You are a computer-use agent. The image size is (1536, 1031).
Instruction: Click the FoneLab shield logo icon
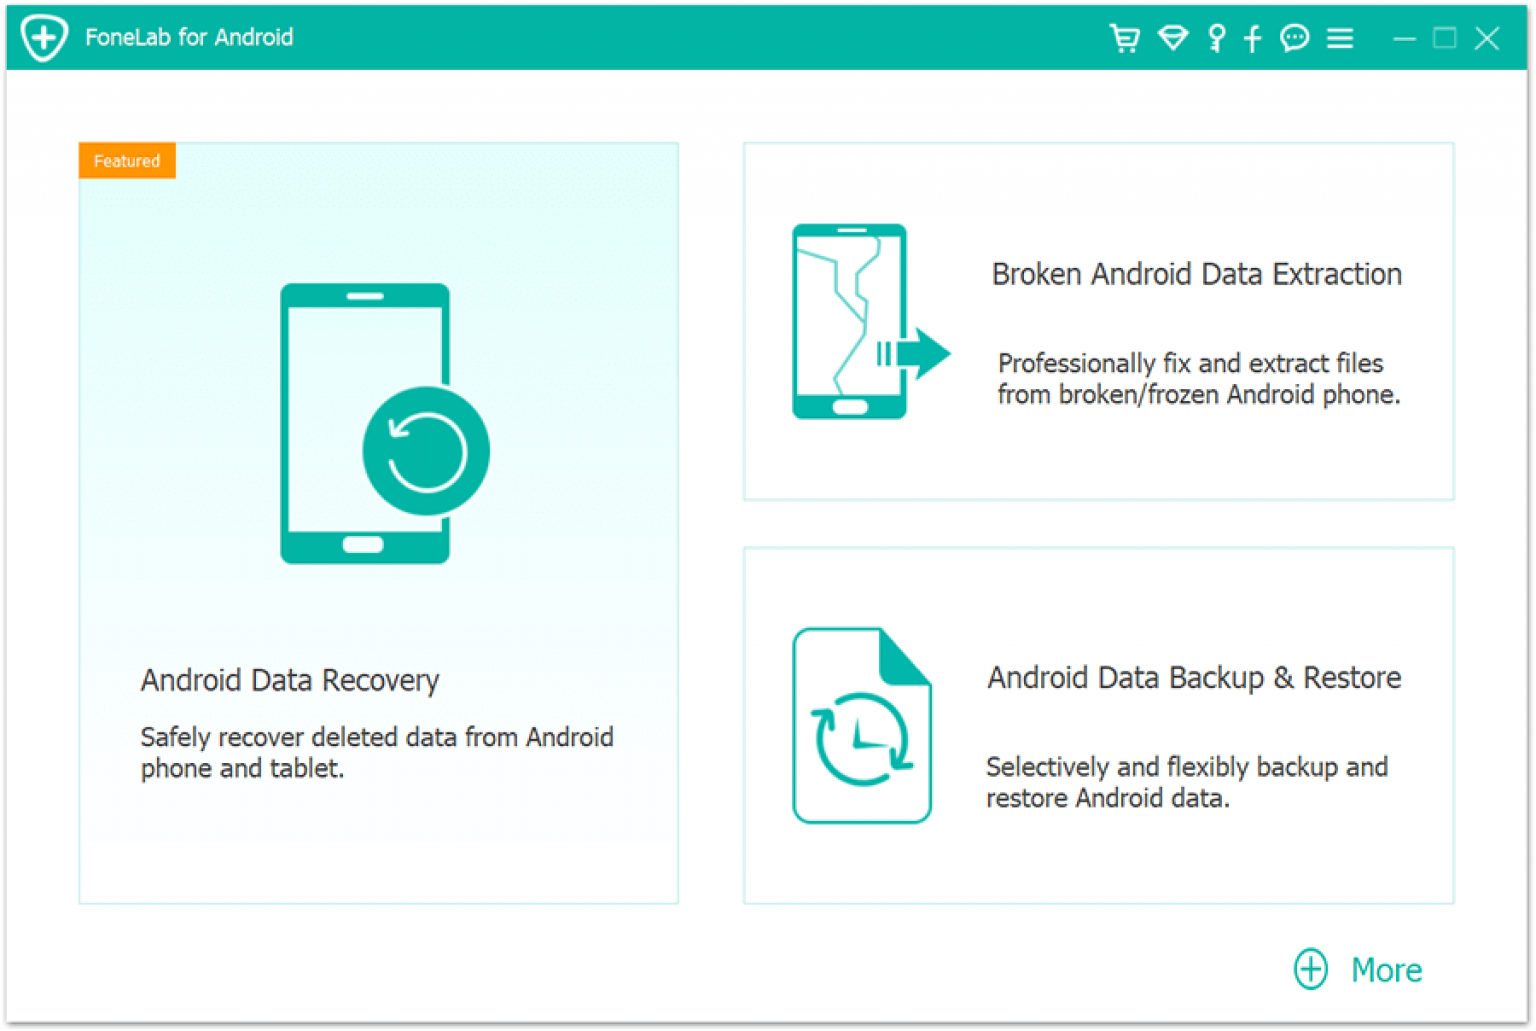45,38
